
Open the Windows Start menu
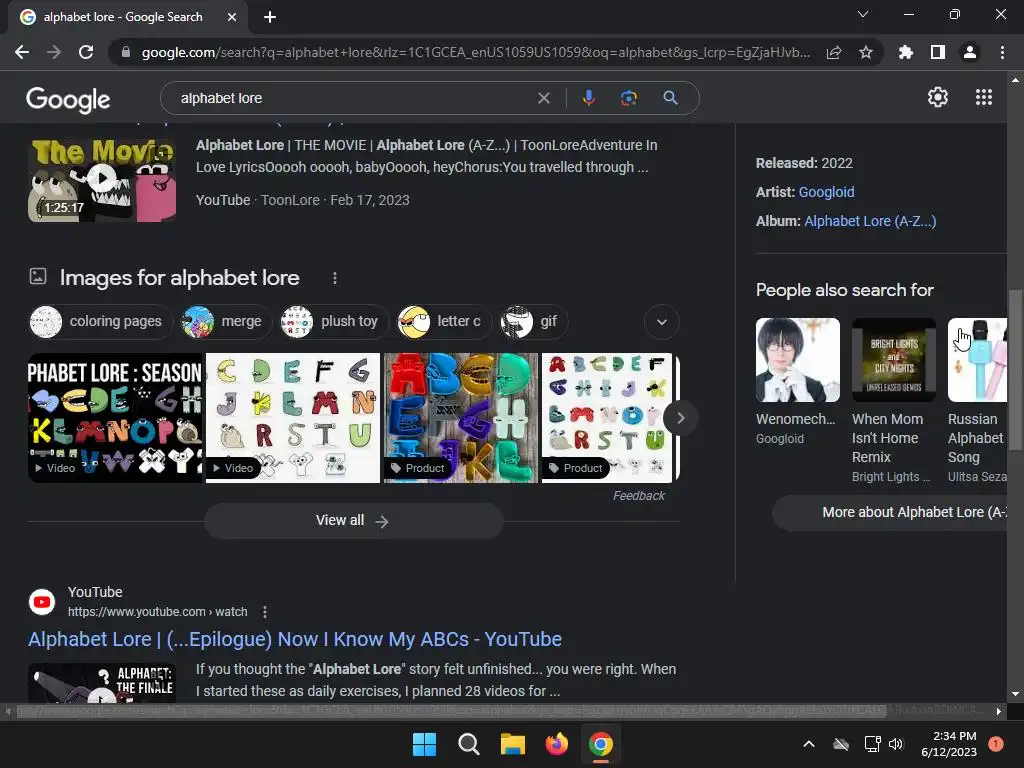pos(424,744)
